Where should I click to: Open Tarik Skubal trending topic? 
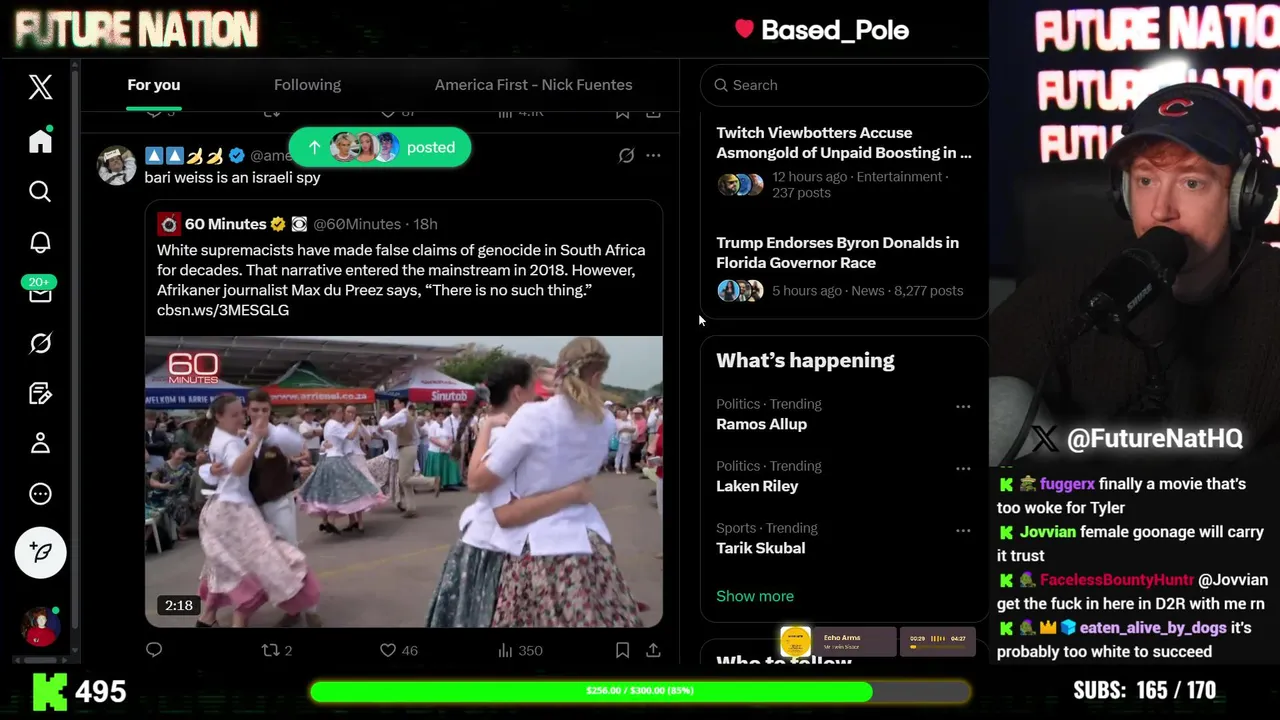click(760, 548)
